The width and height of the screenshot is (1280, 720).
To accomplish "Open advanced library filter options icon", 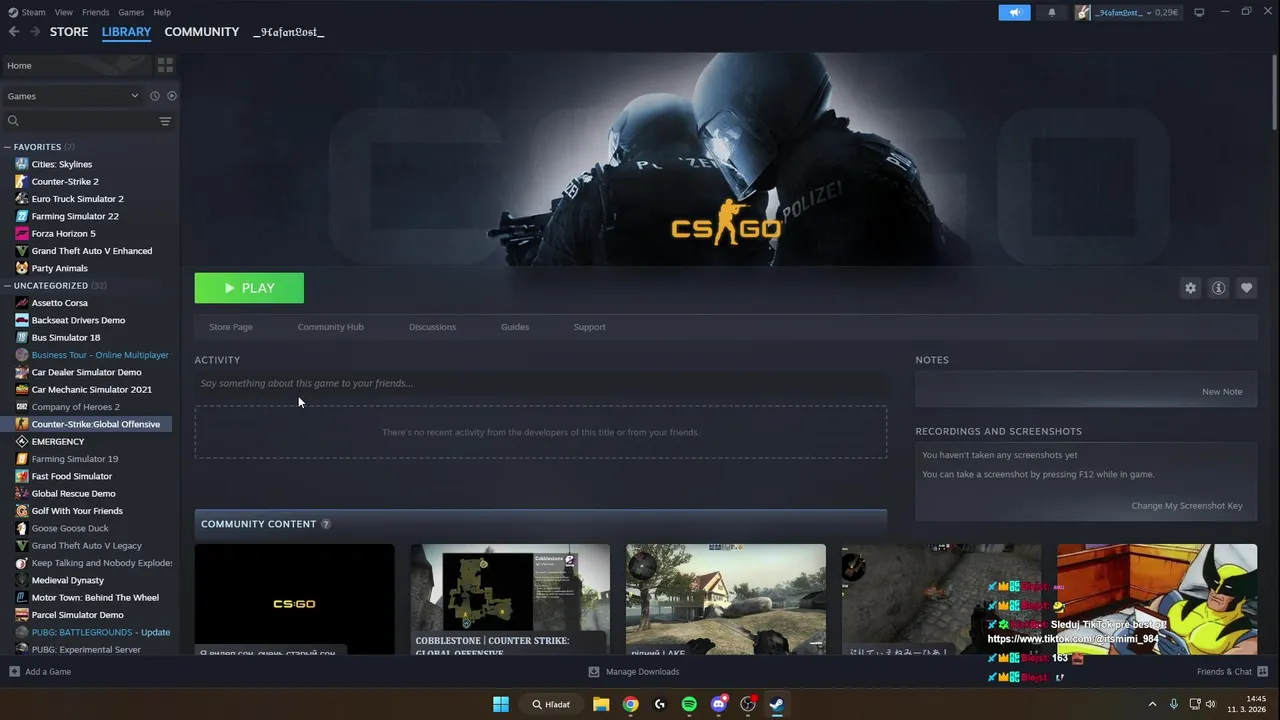I will [x=165, y=121].
